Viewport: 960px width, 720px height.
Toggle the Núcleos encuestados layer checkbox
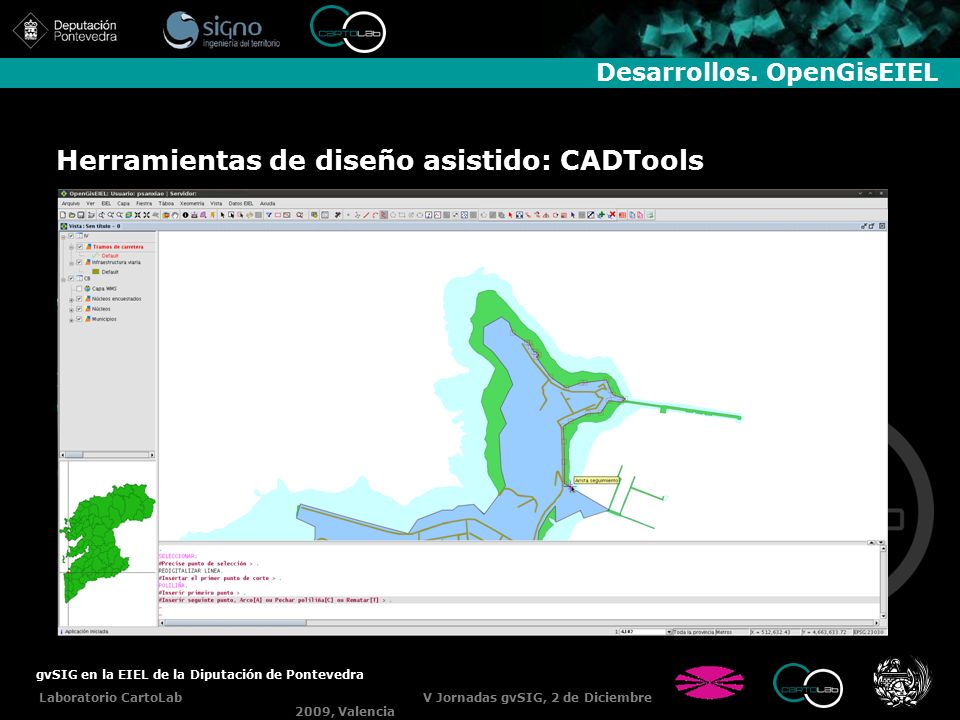[79, 299]
